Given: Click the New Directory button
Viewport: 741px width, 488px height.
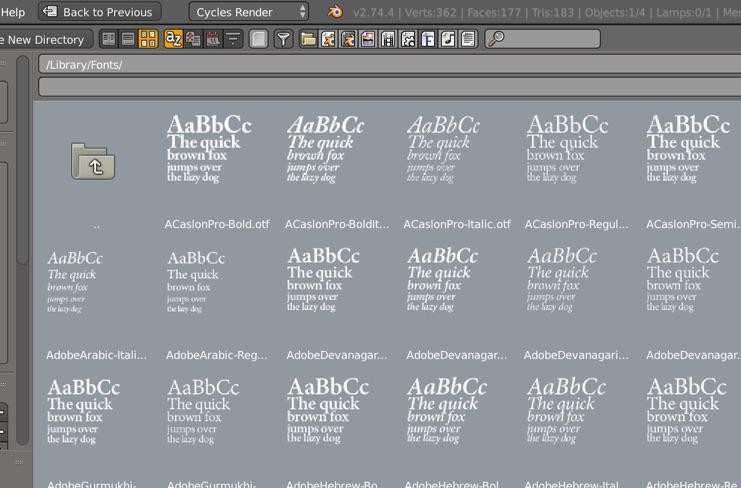Looking at the screenshot, I should (x=45, y=39).
